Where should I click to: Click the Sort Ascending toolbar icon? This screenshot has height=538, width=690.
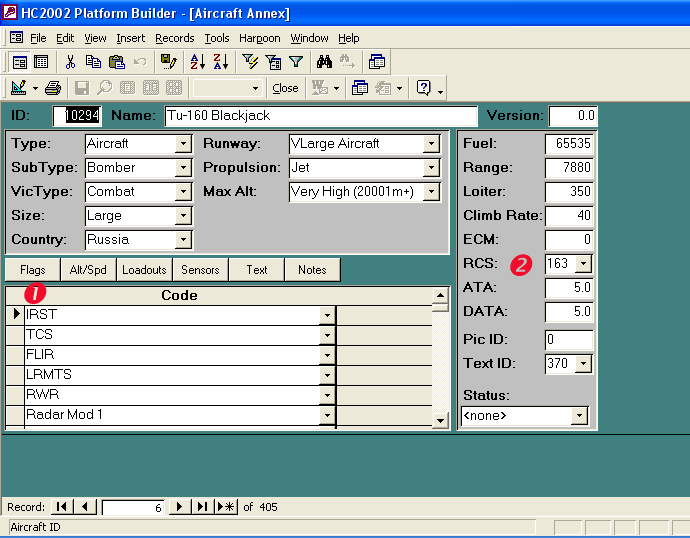pos(198,62)
